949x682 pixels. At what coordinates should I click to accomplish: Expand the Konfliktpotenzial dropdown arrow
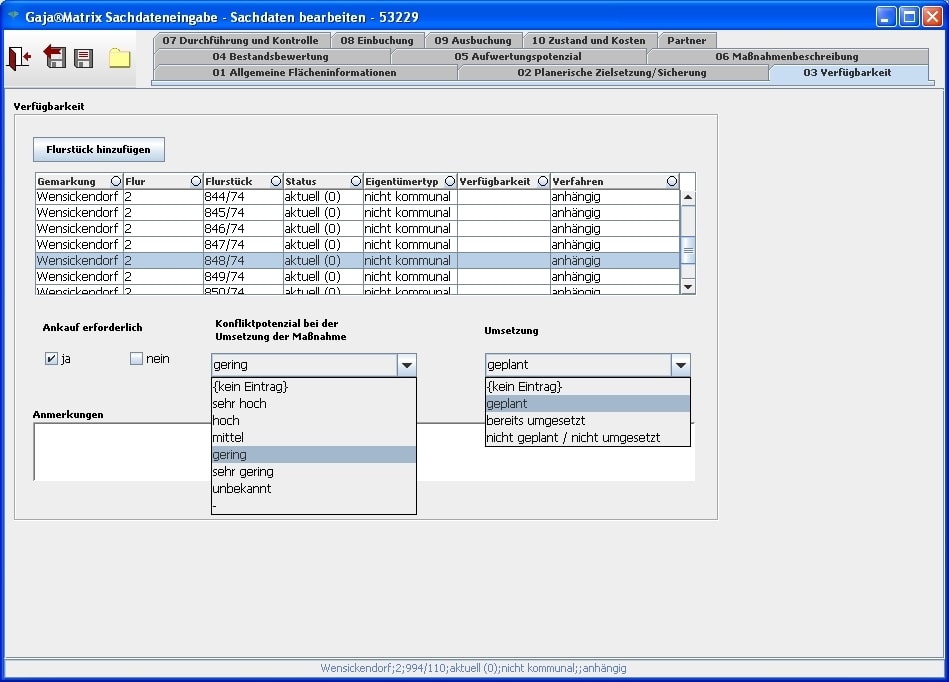(x=406, y=365)
